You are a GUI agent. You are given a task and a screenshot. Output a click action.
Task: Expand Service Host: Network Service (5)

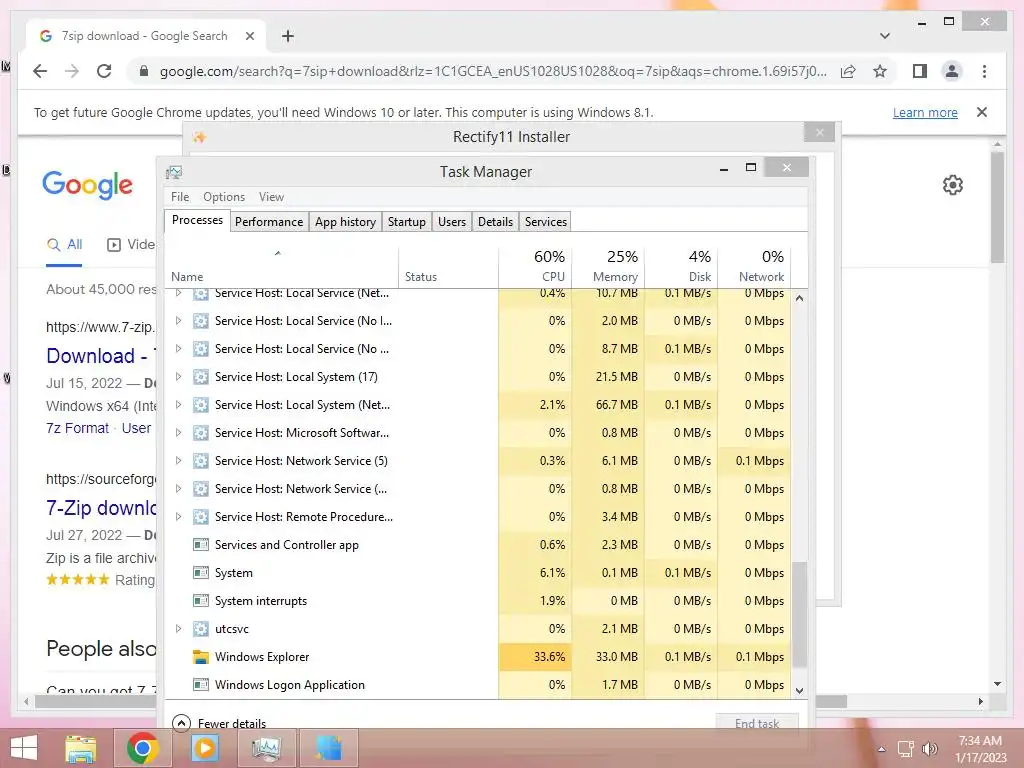(x=178, y=460)
